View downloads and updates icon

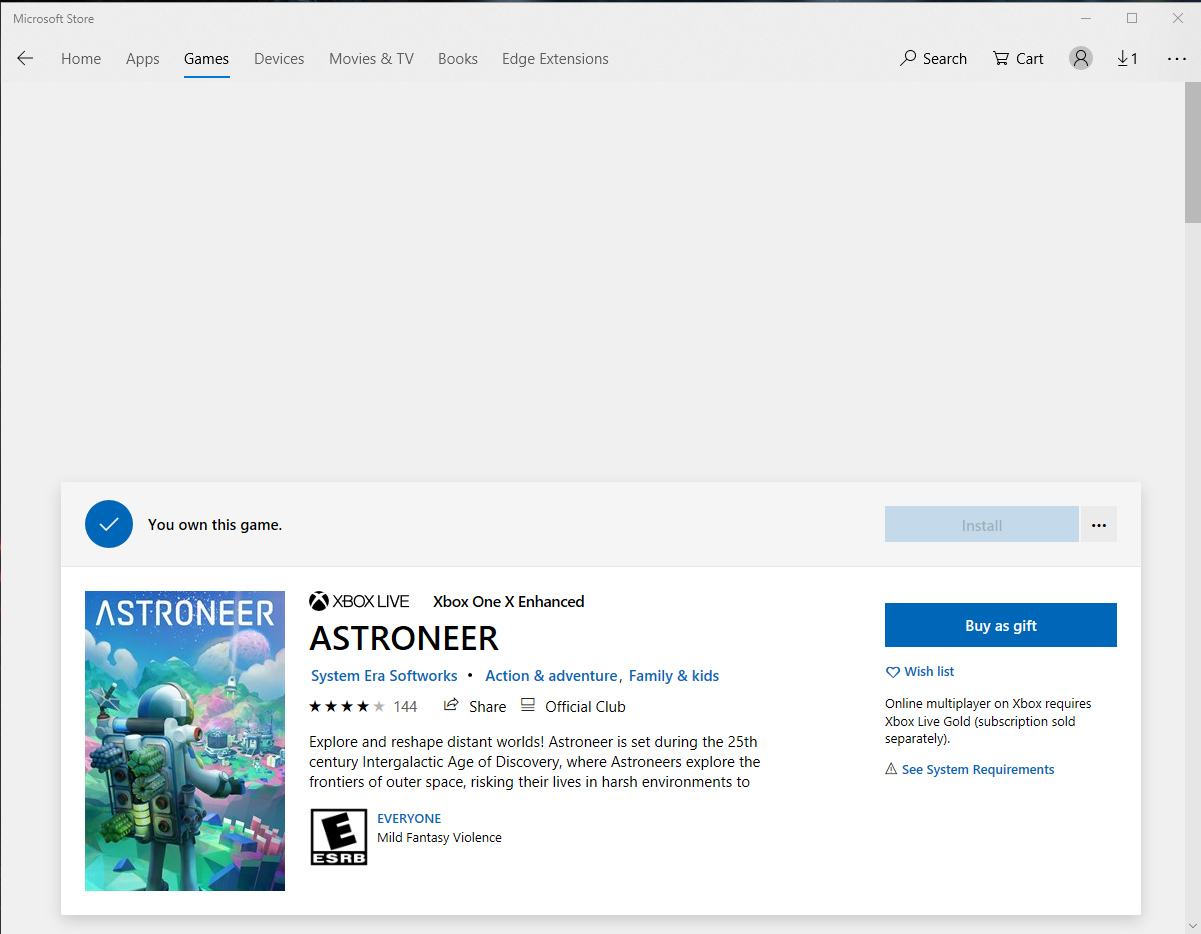(x=1128, y=59)
